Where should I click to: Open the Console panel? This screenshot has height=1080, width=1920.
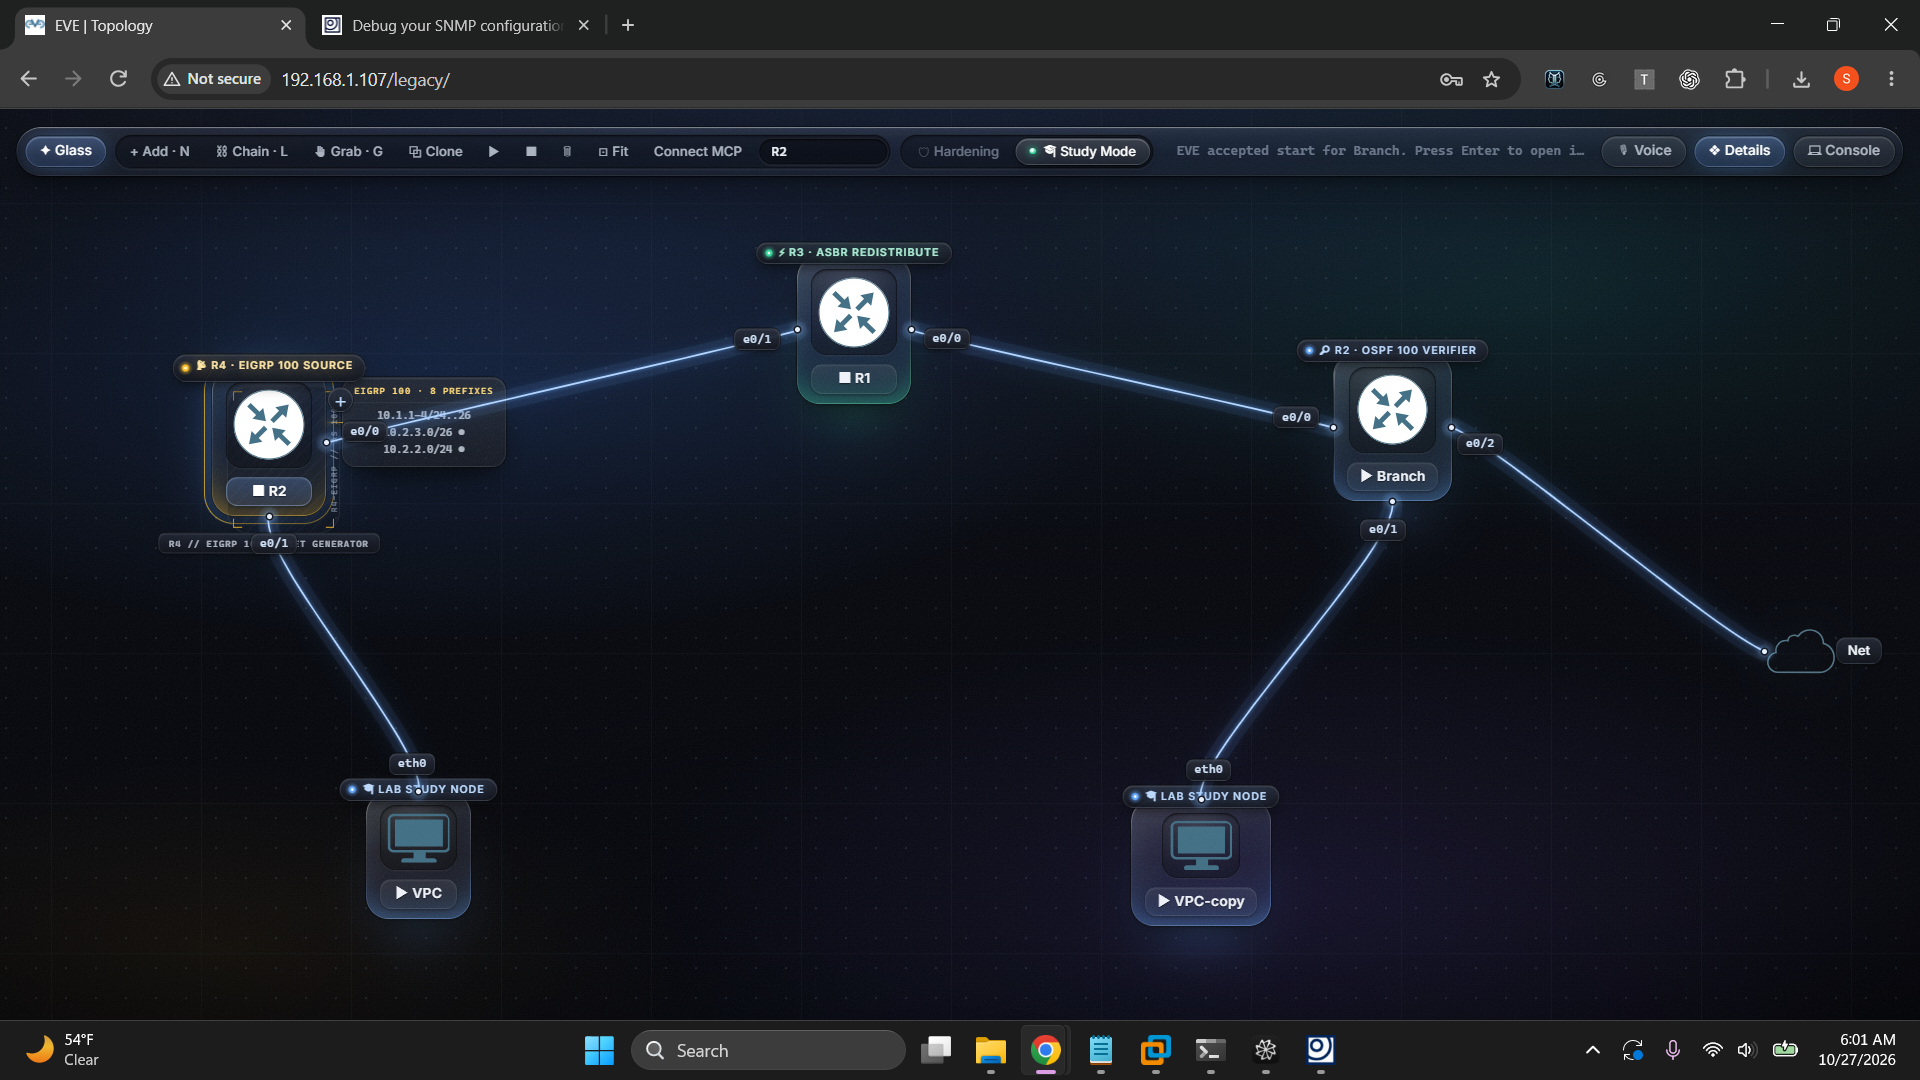pyautogui.click(x=1844, y=151)
